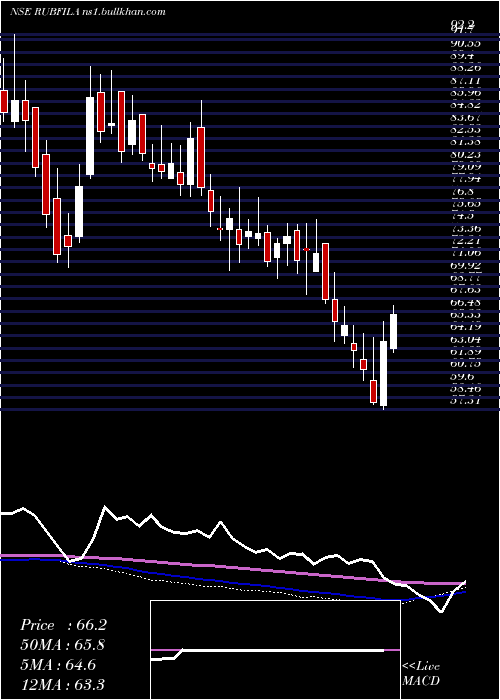Click the 66.48 price axis label
500x700 pixels.
click(464, 303)
